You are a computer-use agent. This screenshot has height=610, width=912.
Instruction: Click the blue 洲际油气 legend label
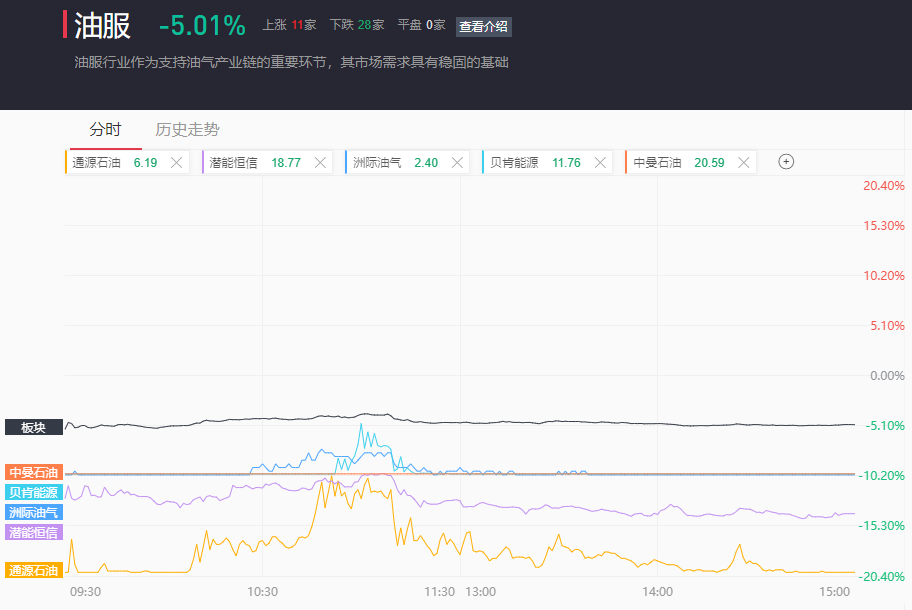tap(34, 512)
